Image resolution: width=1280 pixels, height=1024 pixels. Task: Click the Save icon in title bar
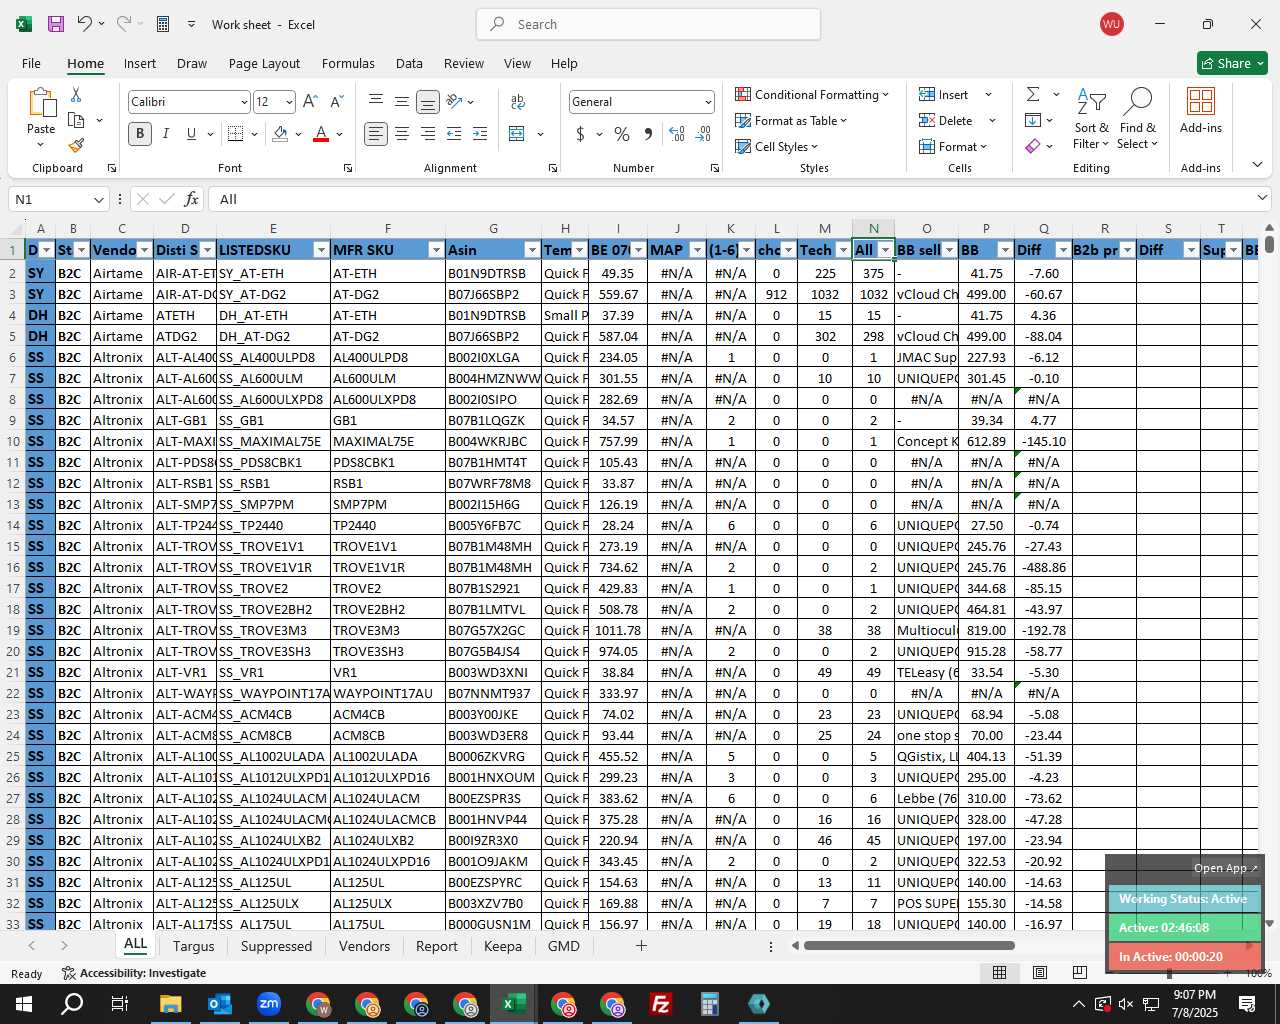pyautogui.click(x=56, y=24)
